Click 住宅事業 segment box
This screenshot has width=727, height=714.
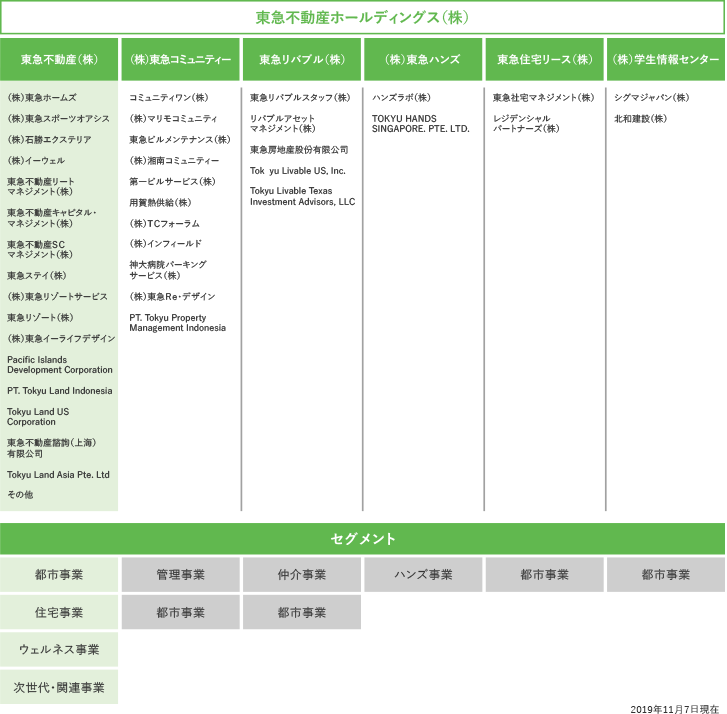tap(59, 612)
